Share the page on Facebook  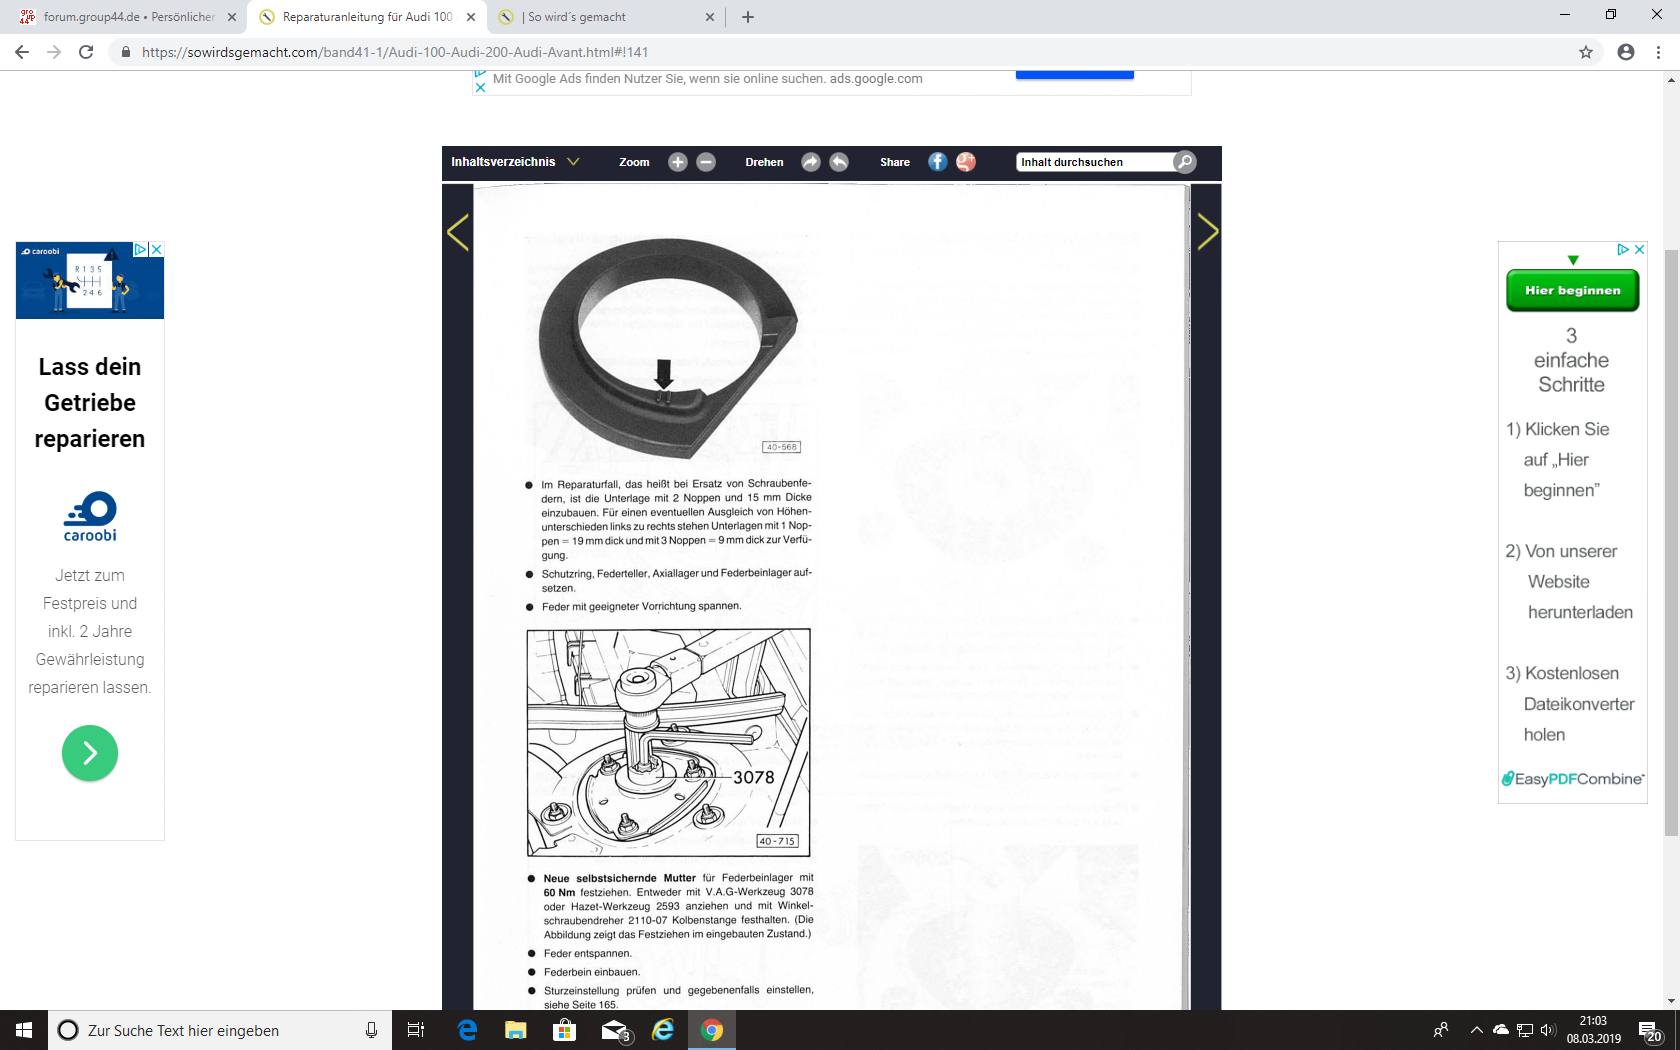click(x=937, y=162)
